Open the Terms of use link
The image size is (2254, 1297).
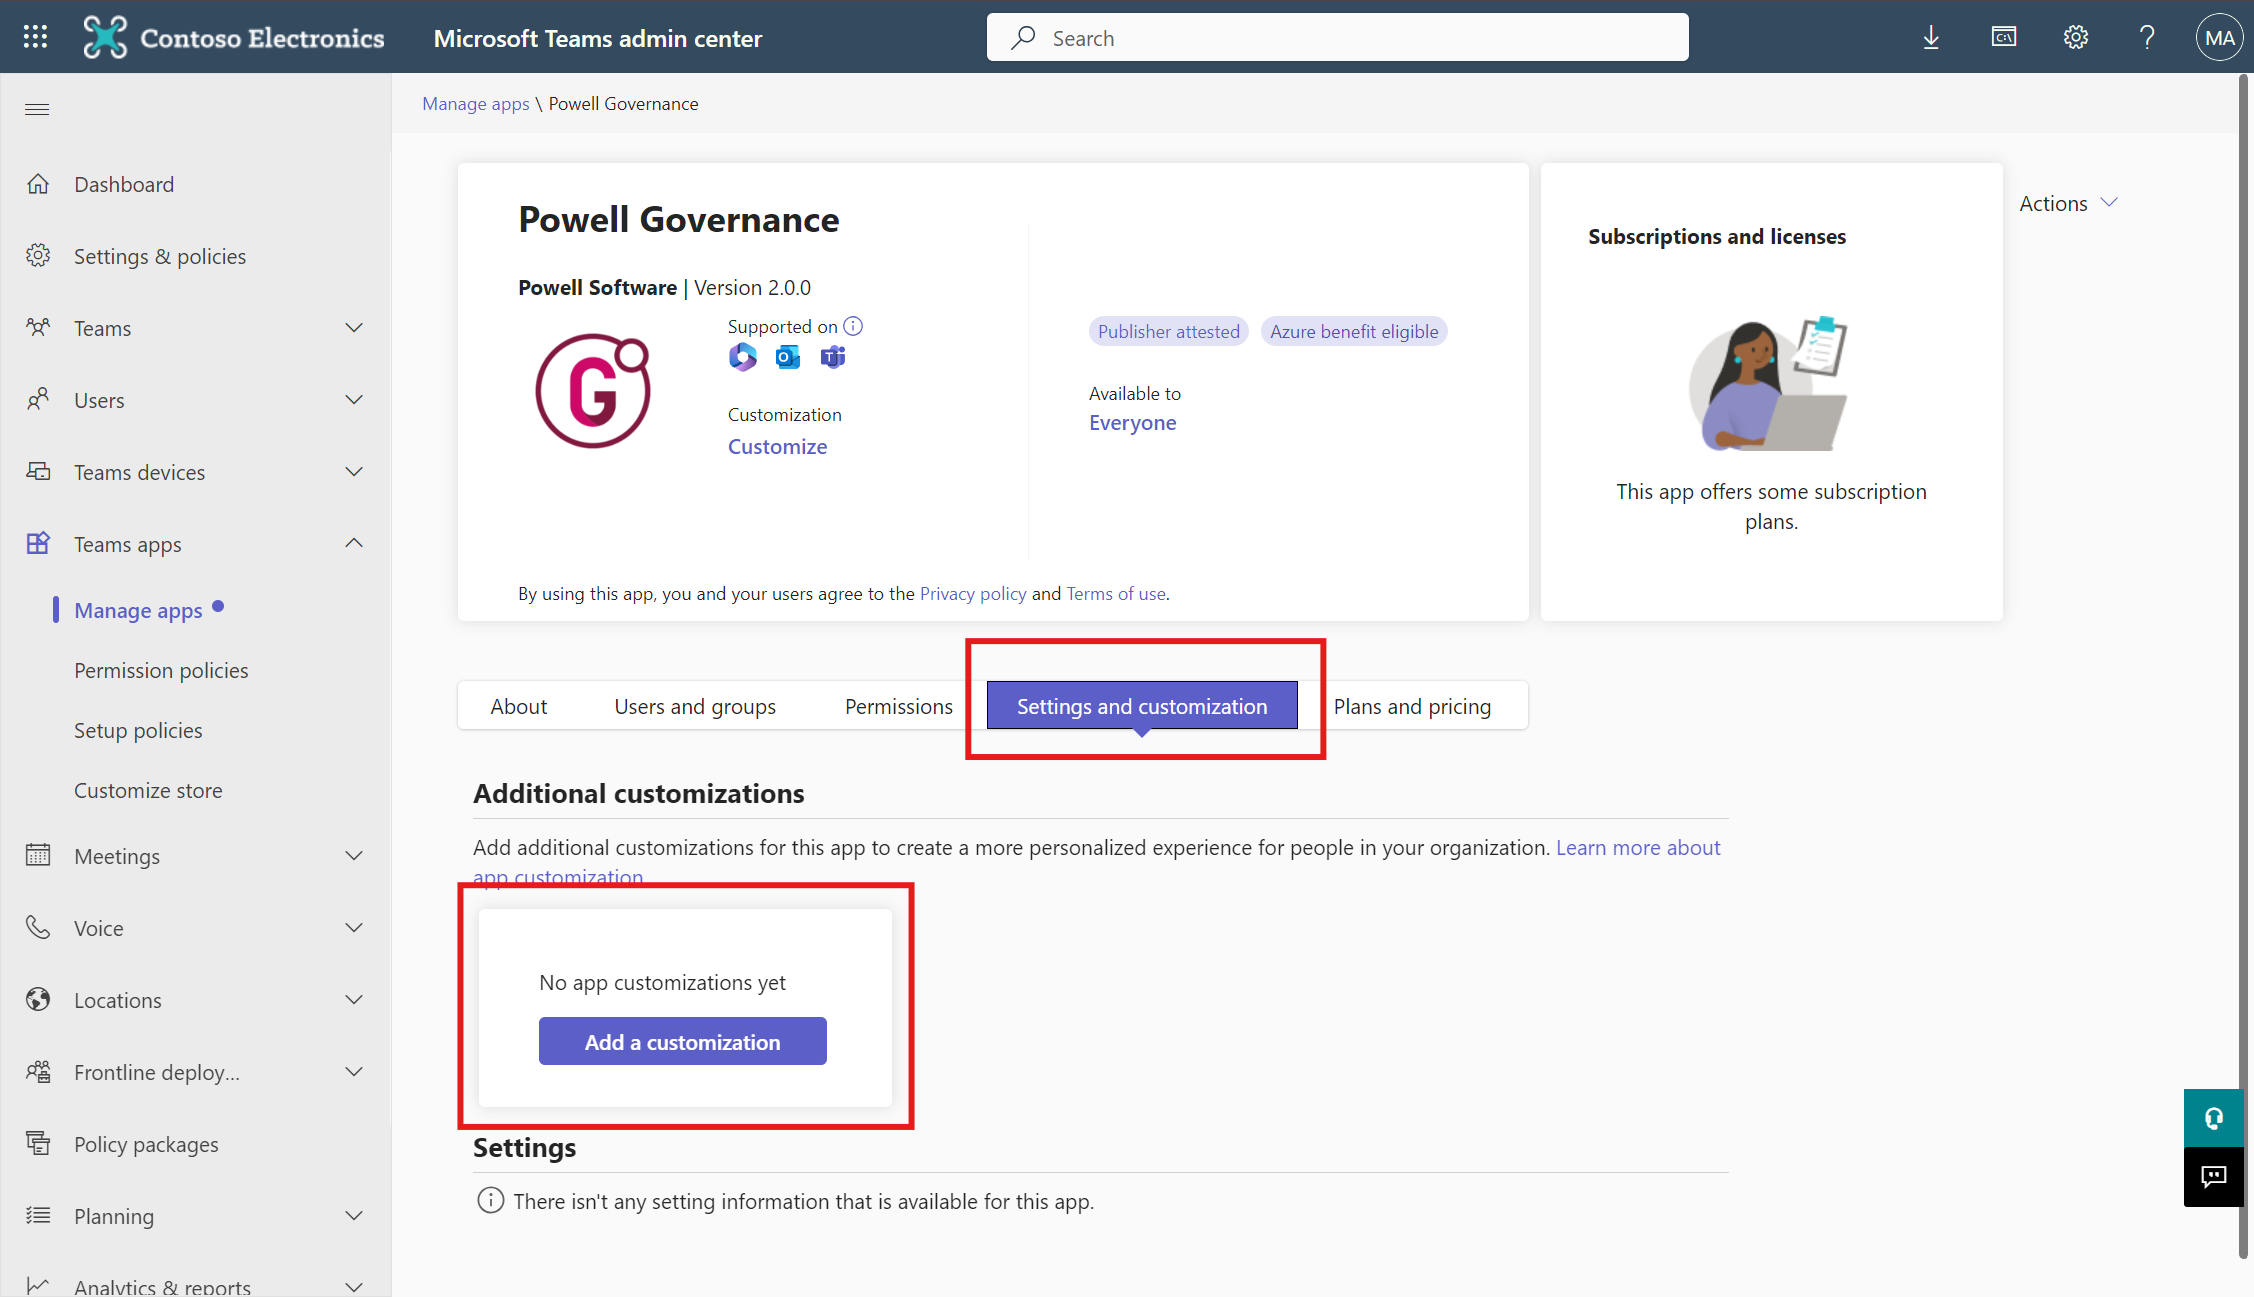[1116, 593]
